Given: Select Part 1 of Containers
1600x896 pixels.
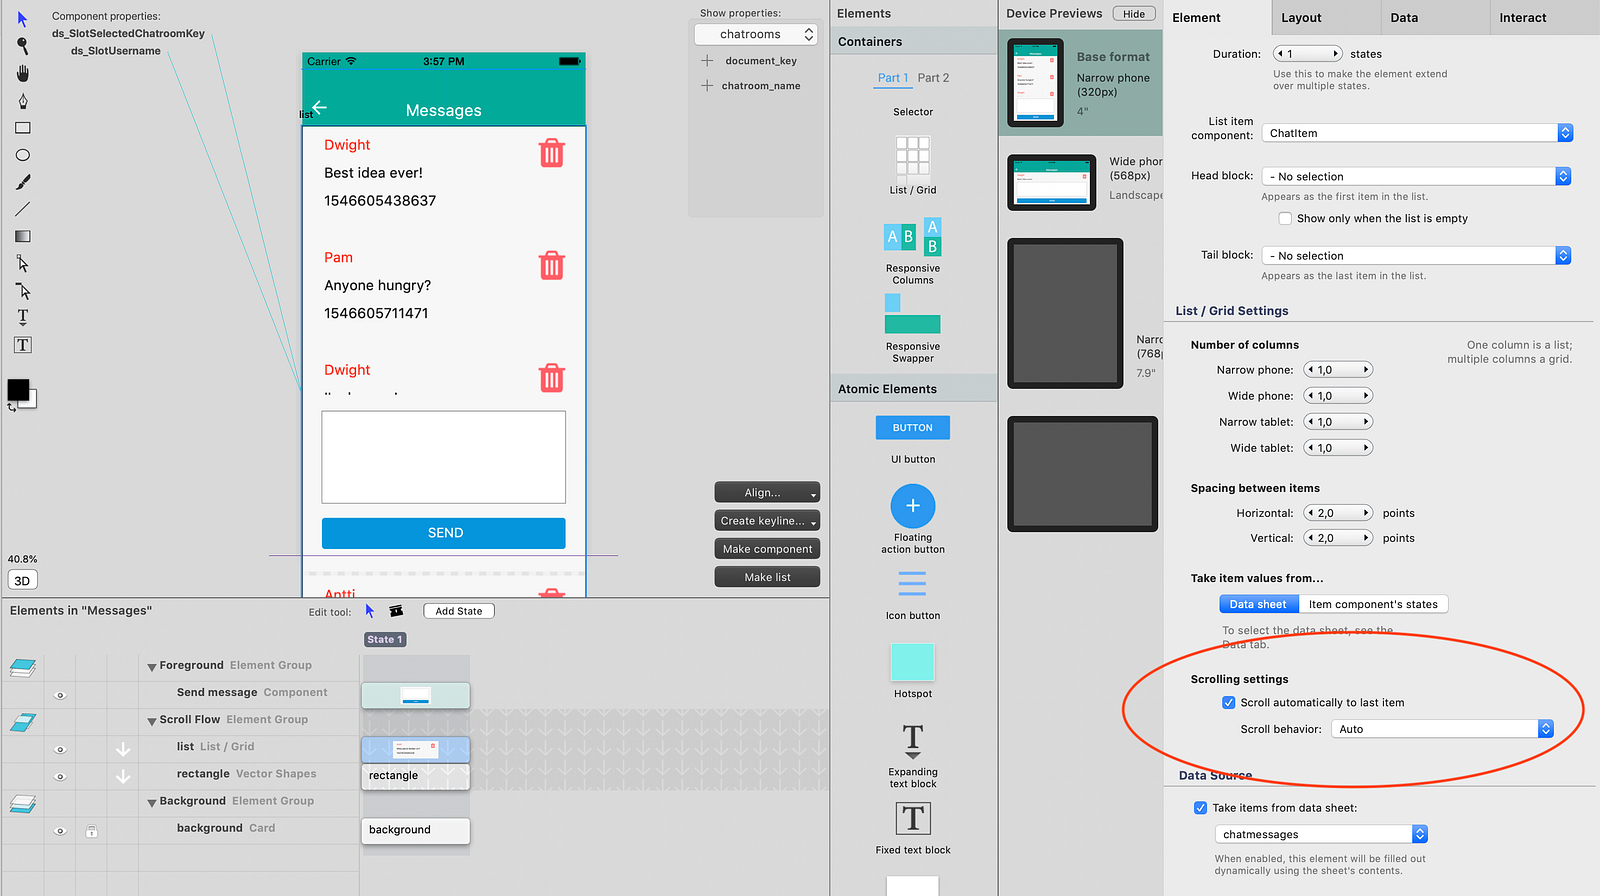Looking at the screenshot, I should click(x=893, y=78).
